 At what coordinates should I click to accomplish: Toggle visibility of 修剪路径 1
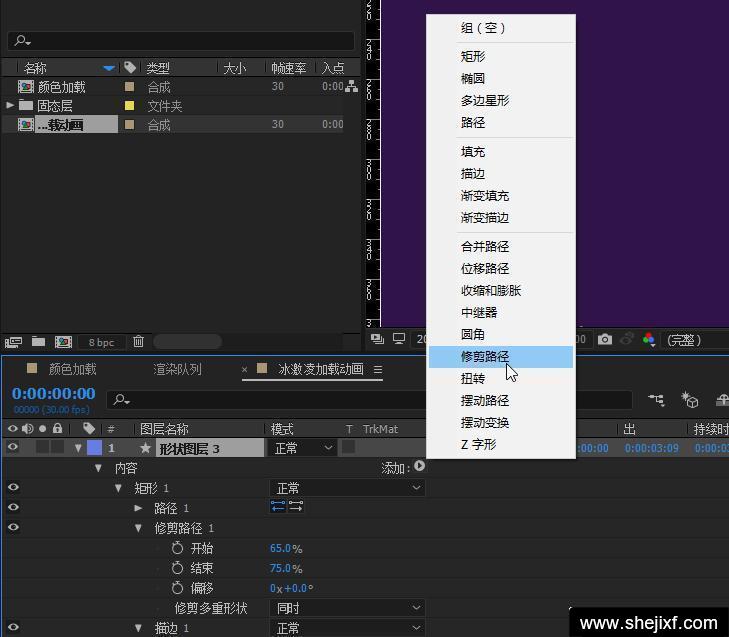click(x=13, y=528)
